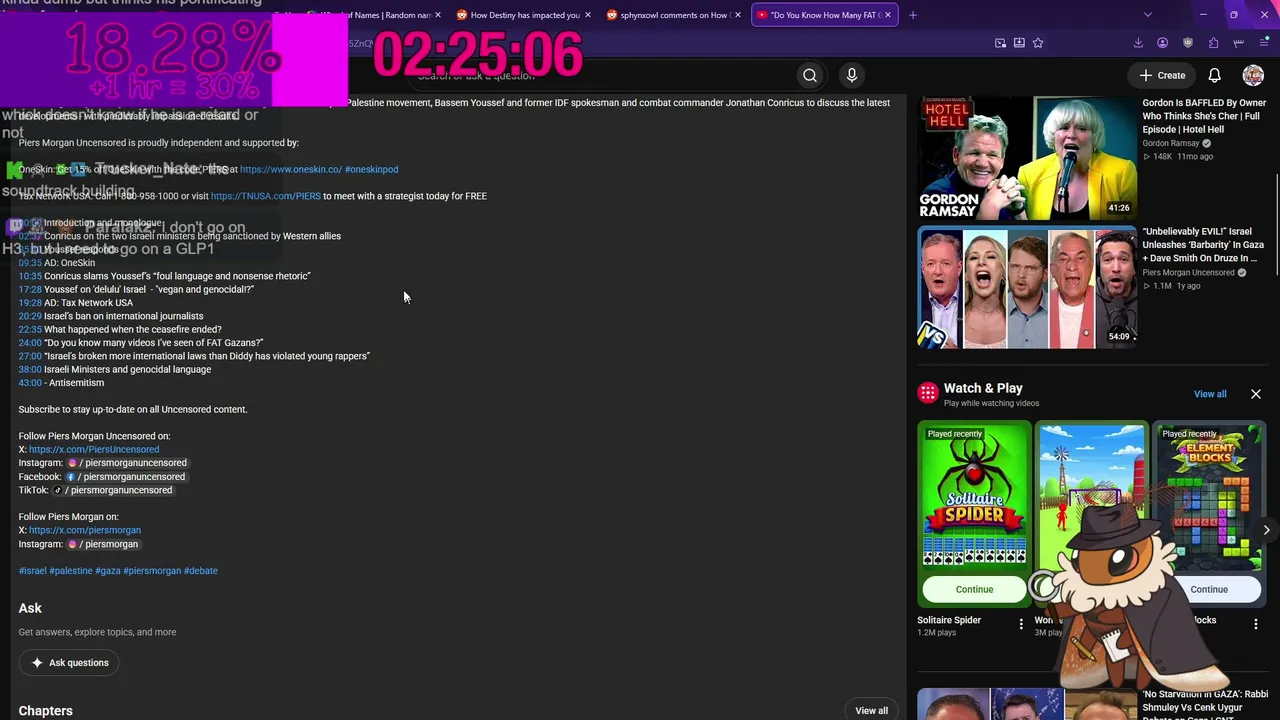Close the 'How Destiny has impacted you' tab

(x=587, y=15)
